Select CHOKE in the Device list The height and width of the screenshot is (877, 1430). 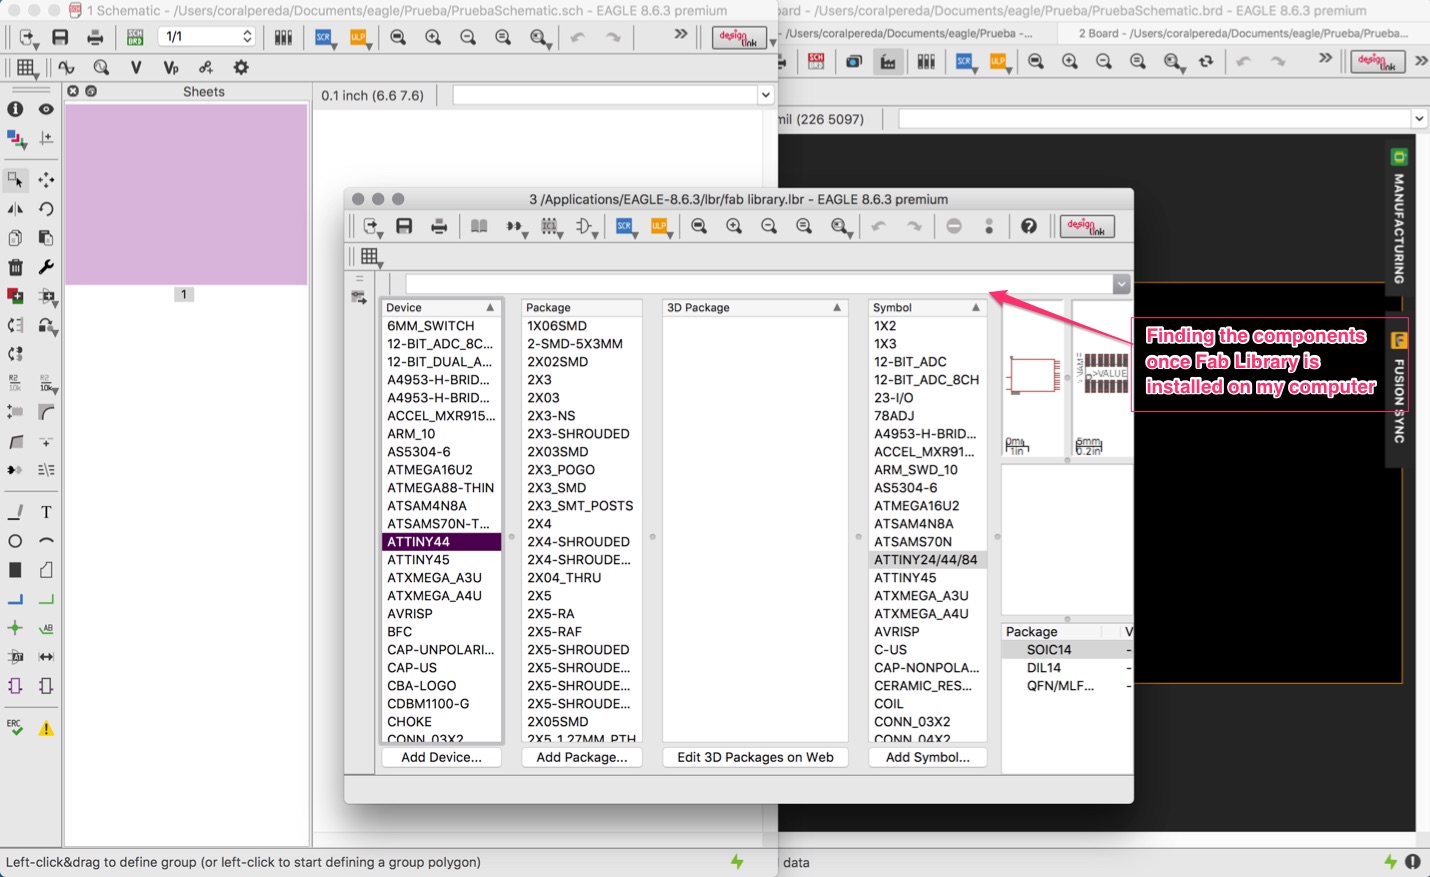pyautogui.click(x=441, y=722)
